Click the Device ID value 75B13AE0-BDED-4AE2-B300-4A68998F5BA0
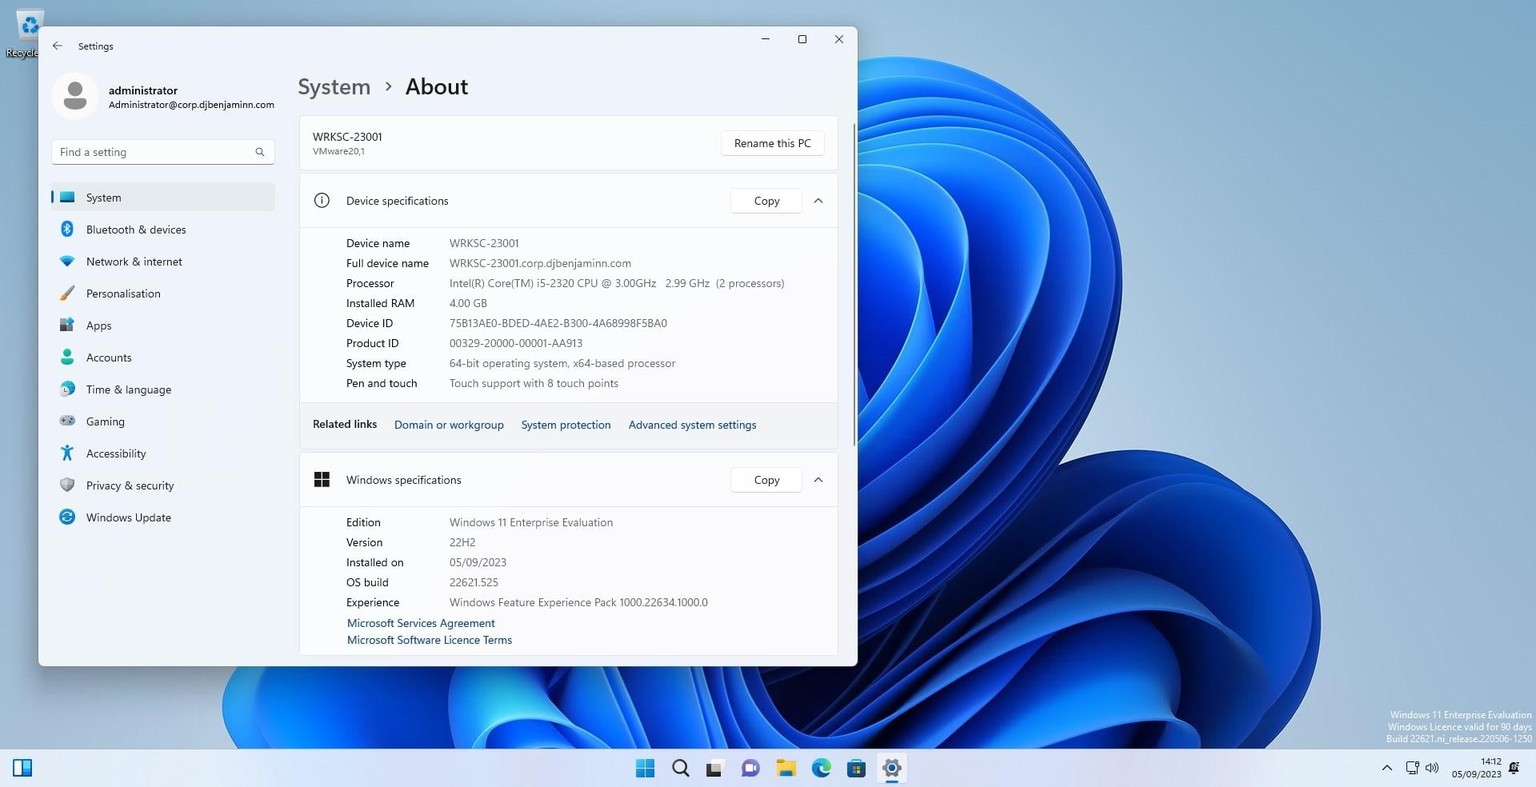Viewport: 1536px width, 787px height. 558,323
